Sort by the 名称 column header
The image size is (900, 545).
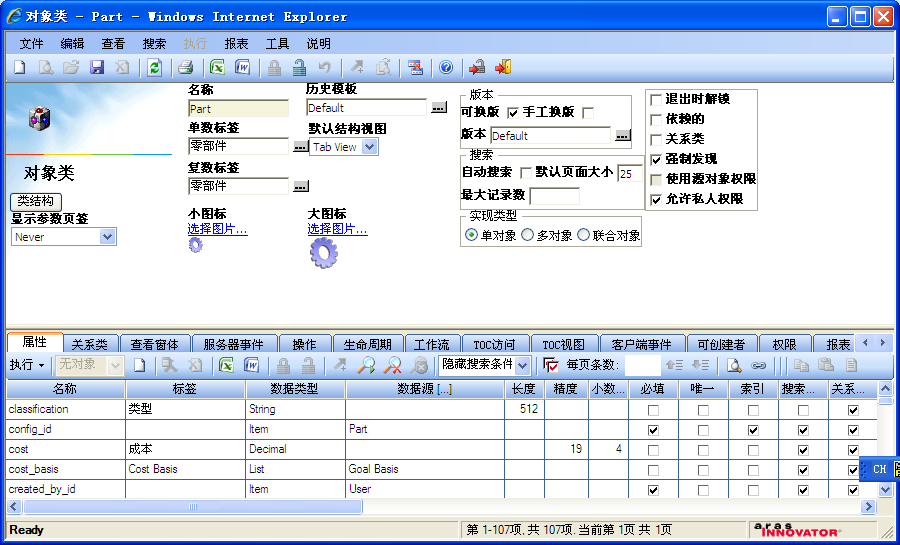pos(65,389)
